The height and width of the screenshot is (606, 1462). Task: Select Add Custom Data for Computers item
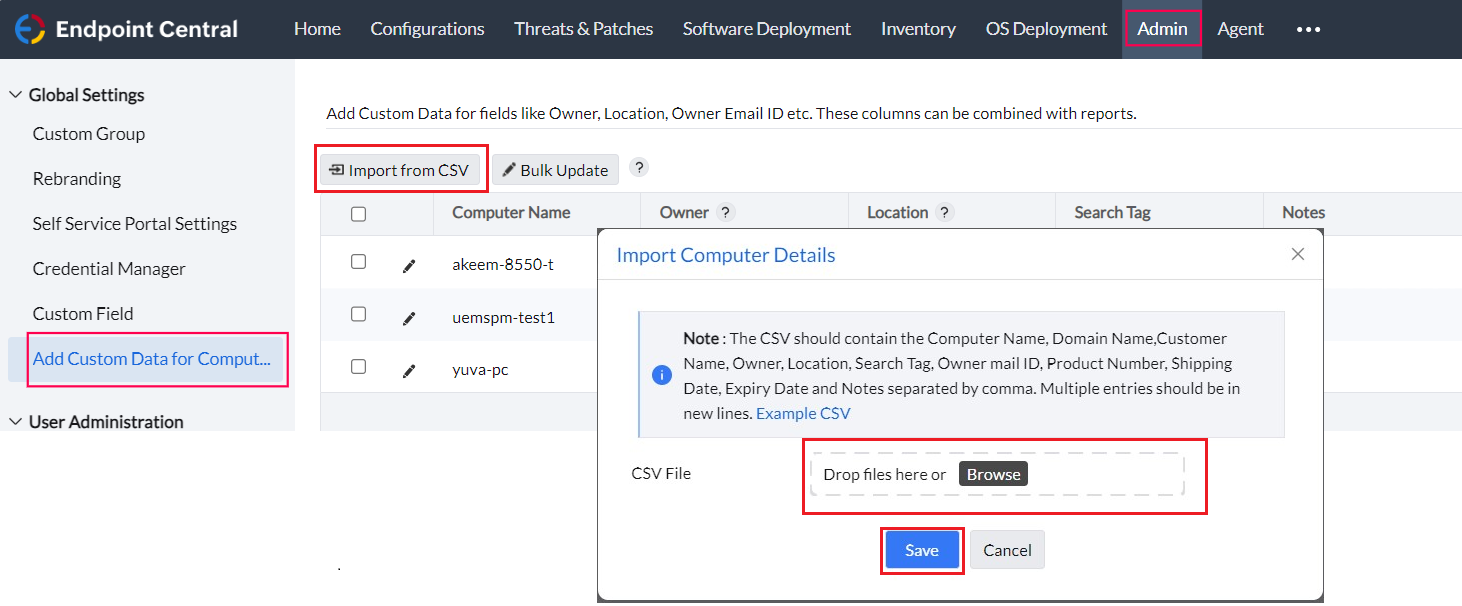click(x=151, y=359)
